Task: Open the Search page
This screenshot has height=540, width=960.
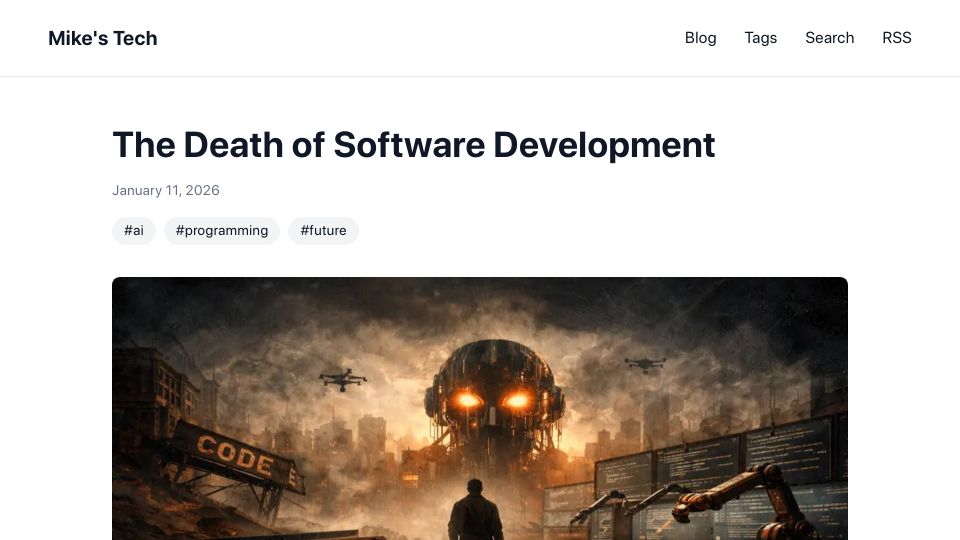Action: (830, 38)
